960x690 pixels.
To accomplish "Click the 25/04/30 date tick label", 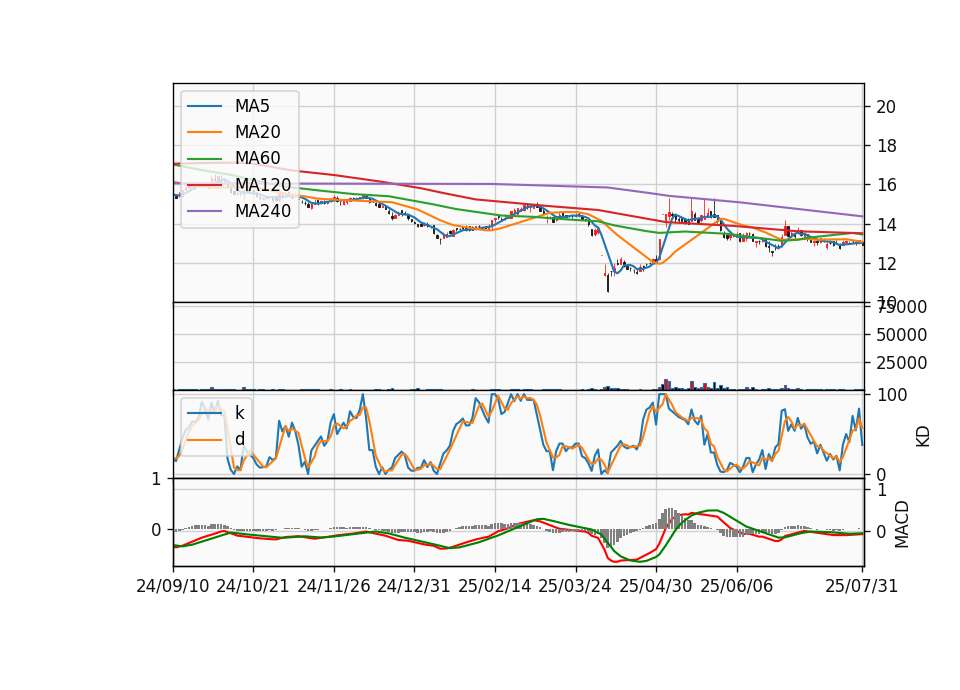I will pyautogui.click(x=656, y=586).
